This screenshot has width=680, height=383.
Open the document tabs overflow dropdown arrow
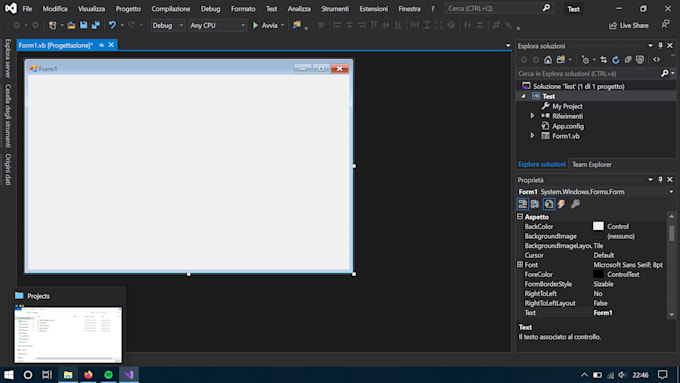point(508,46)
